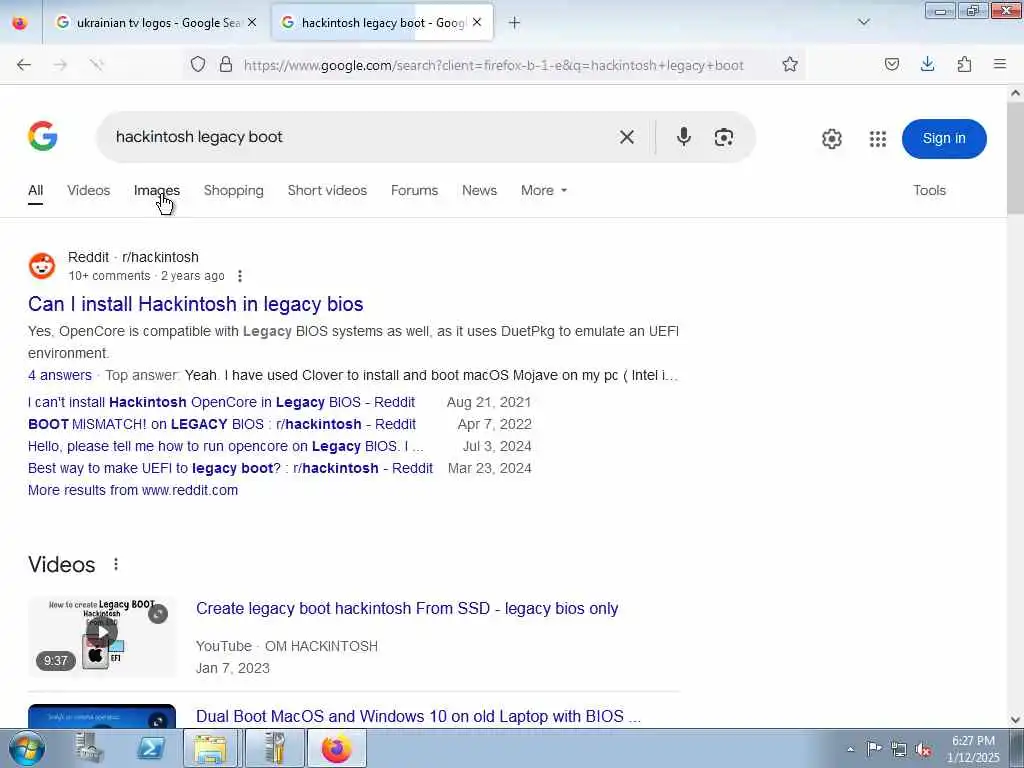Open 'Dual Boot MacOS and Windows 10' video link
Image resolution: width=1024 pixels, height=768 pixels.
click(418, 716)
